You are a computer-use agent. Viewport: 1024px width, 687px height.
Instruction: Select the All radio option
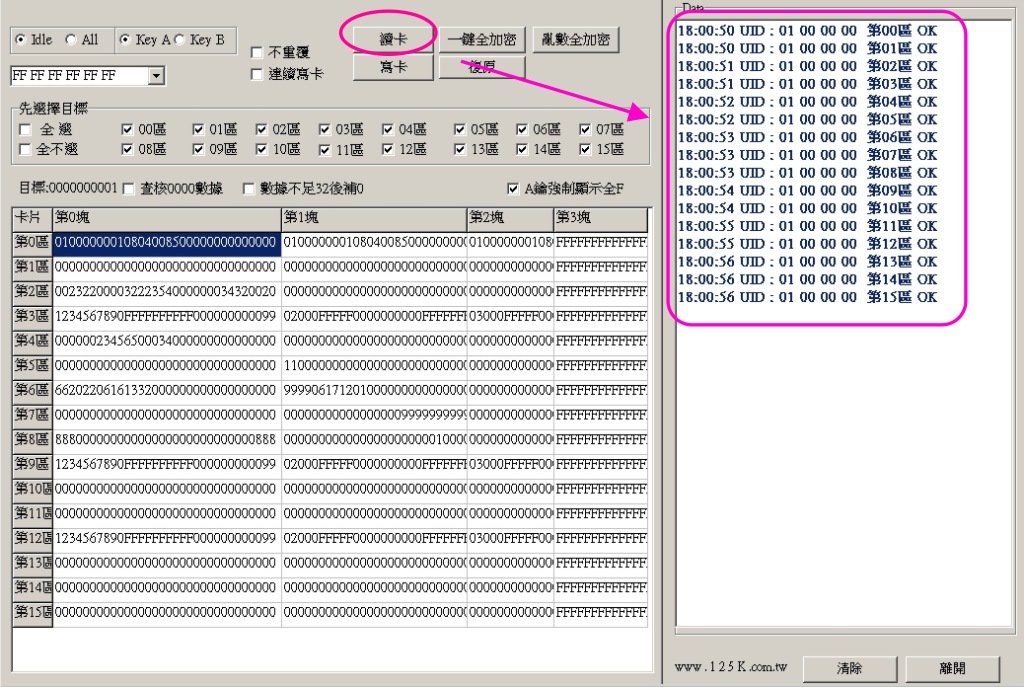point(71,40)
